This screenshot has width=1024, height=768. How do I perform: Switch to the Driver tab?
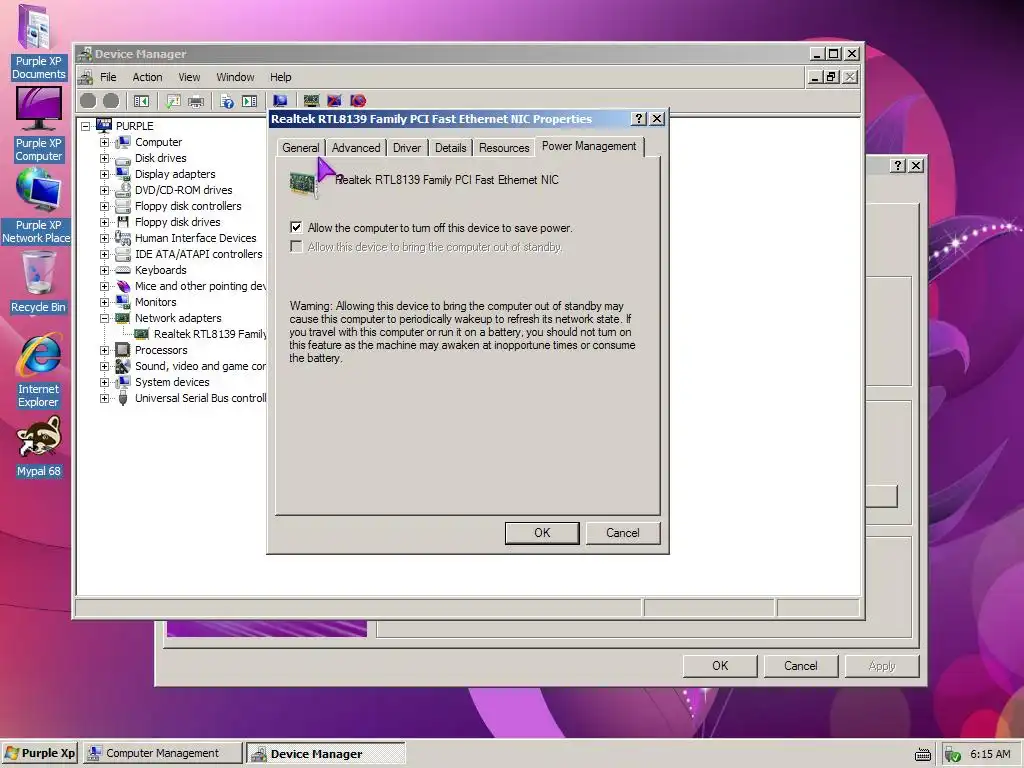[x=407, y=148]
